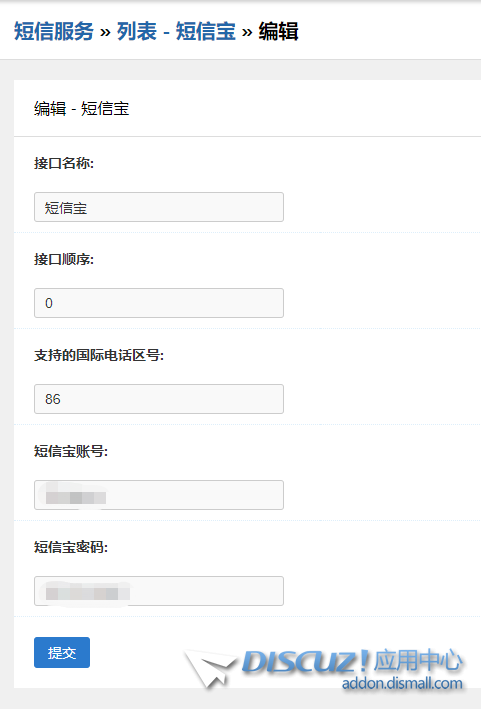
Task: Go back to 列表 - 短信宝 breadcrumb
Action: 176,32
